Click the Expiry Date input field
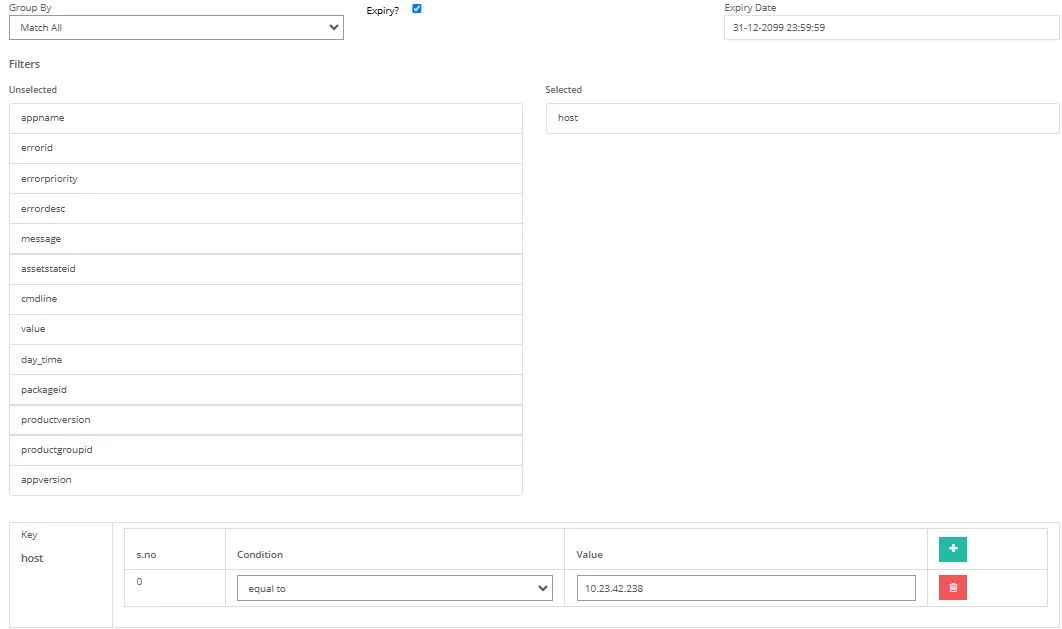 pos(891,28)
